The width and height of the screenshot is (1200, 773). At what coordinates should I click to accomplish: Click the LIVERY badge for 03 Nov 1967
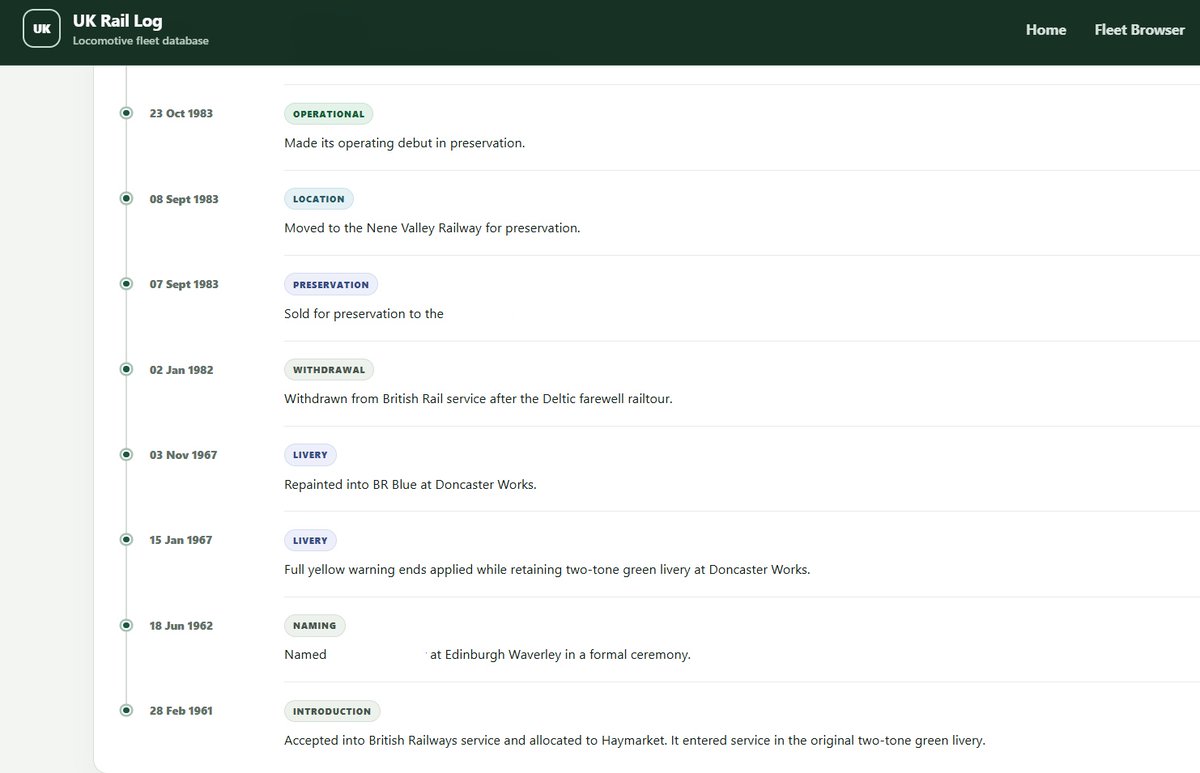tap(310, 455)
